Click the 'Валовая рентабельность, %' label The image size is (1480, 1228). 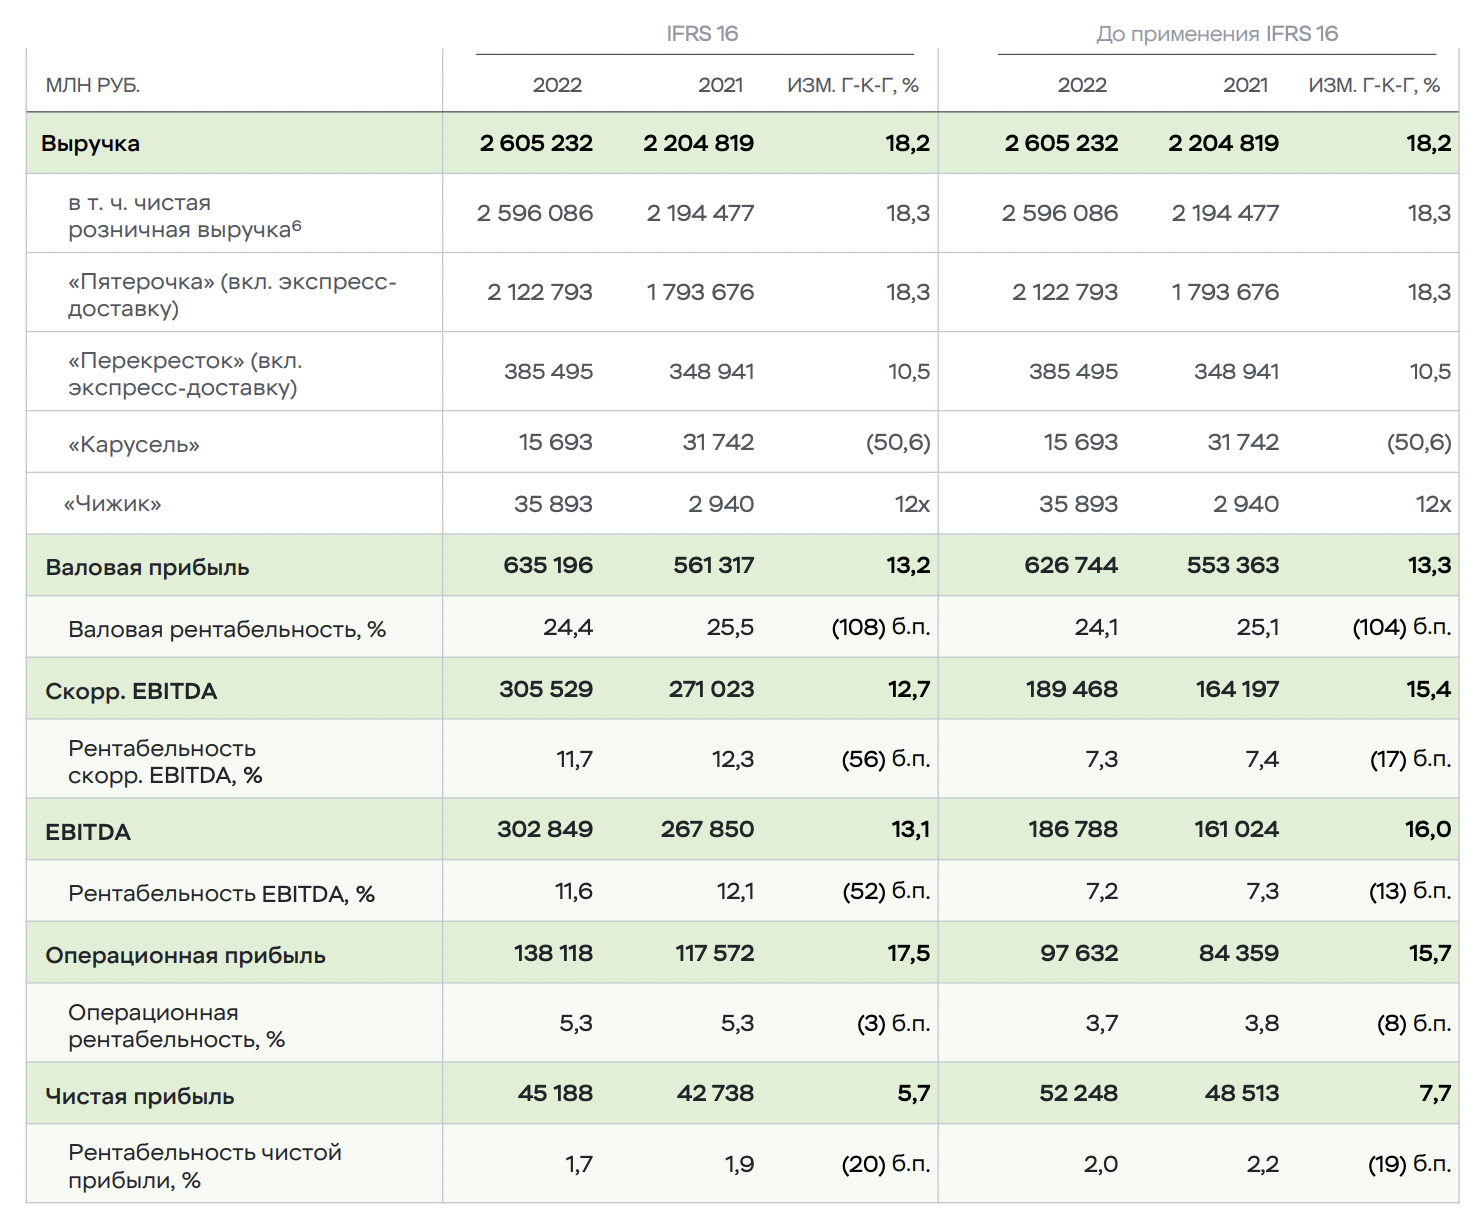pyautogui.click(x=227, y=630)
